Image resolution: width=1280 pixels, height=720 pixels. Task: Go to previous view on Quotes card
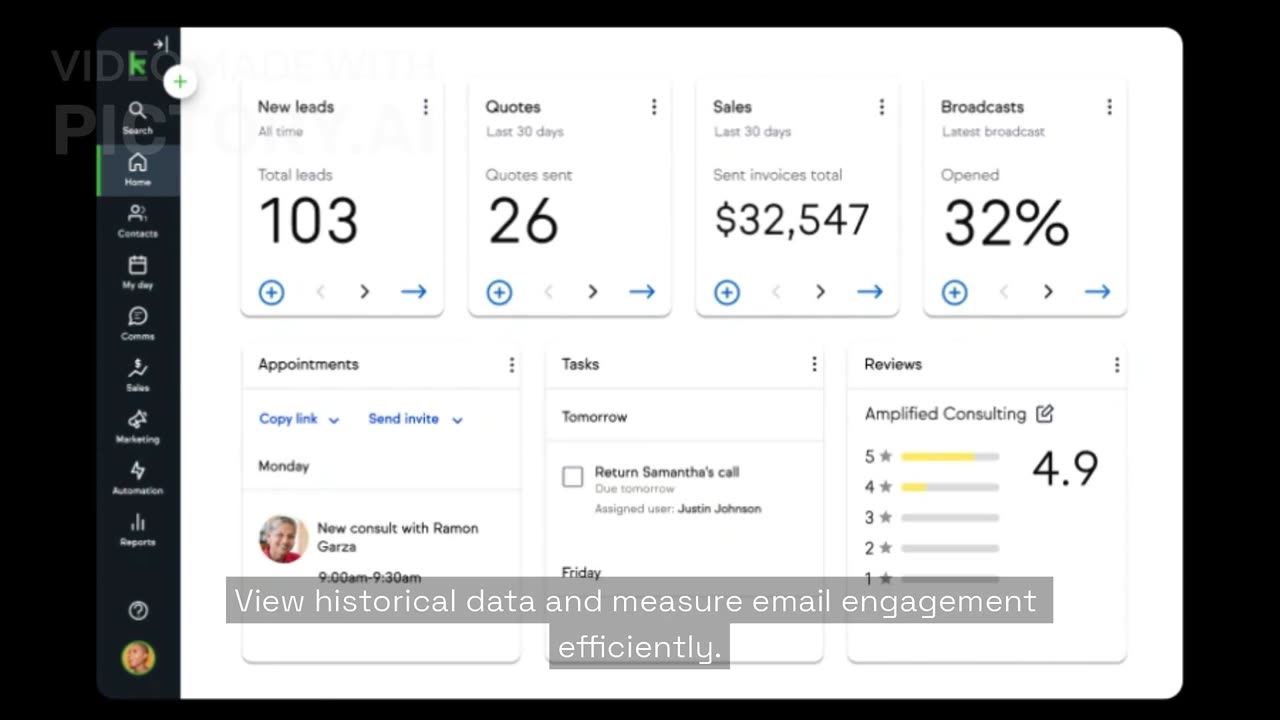tap(548, 292)
